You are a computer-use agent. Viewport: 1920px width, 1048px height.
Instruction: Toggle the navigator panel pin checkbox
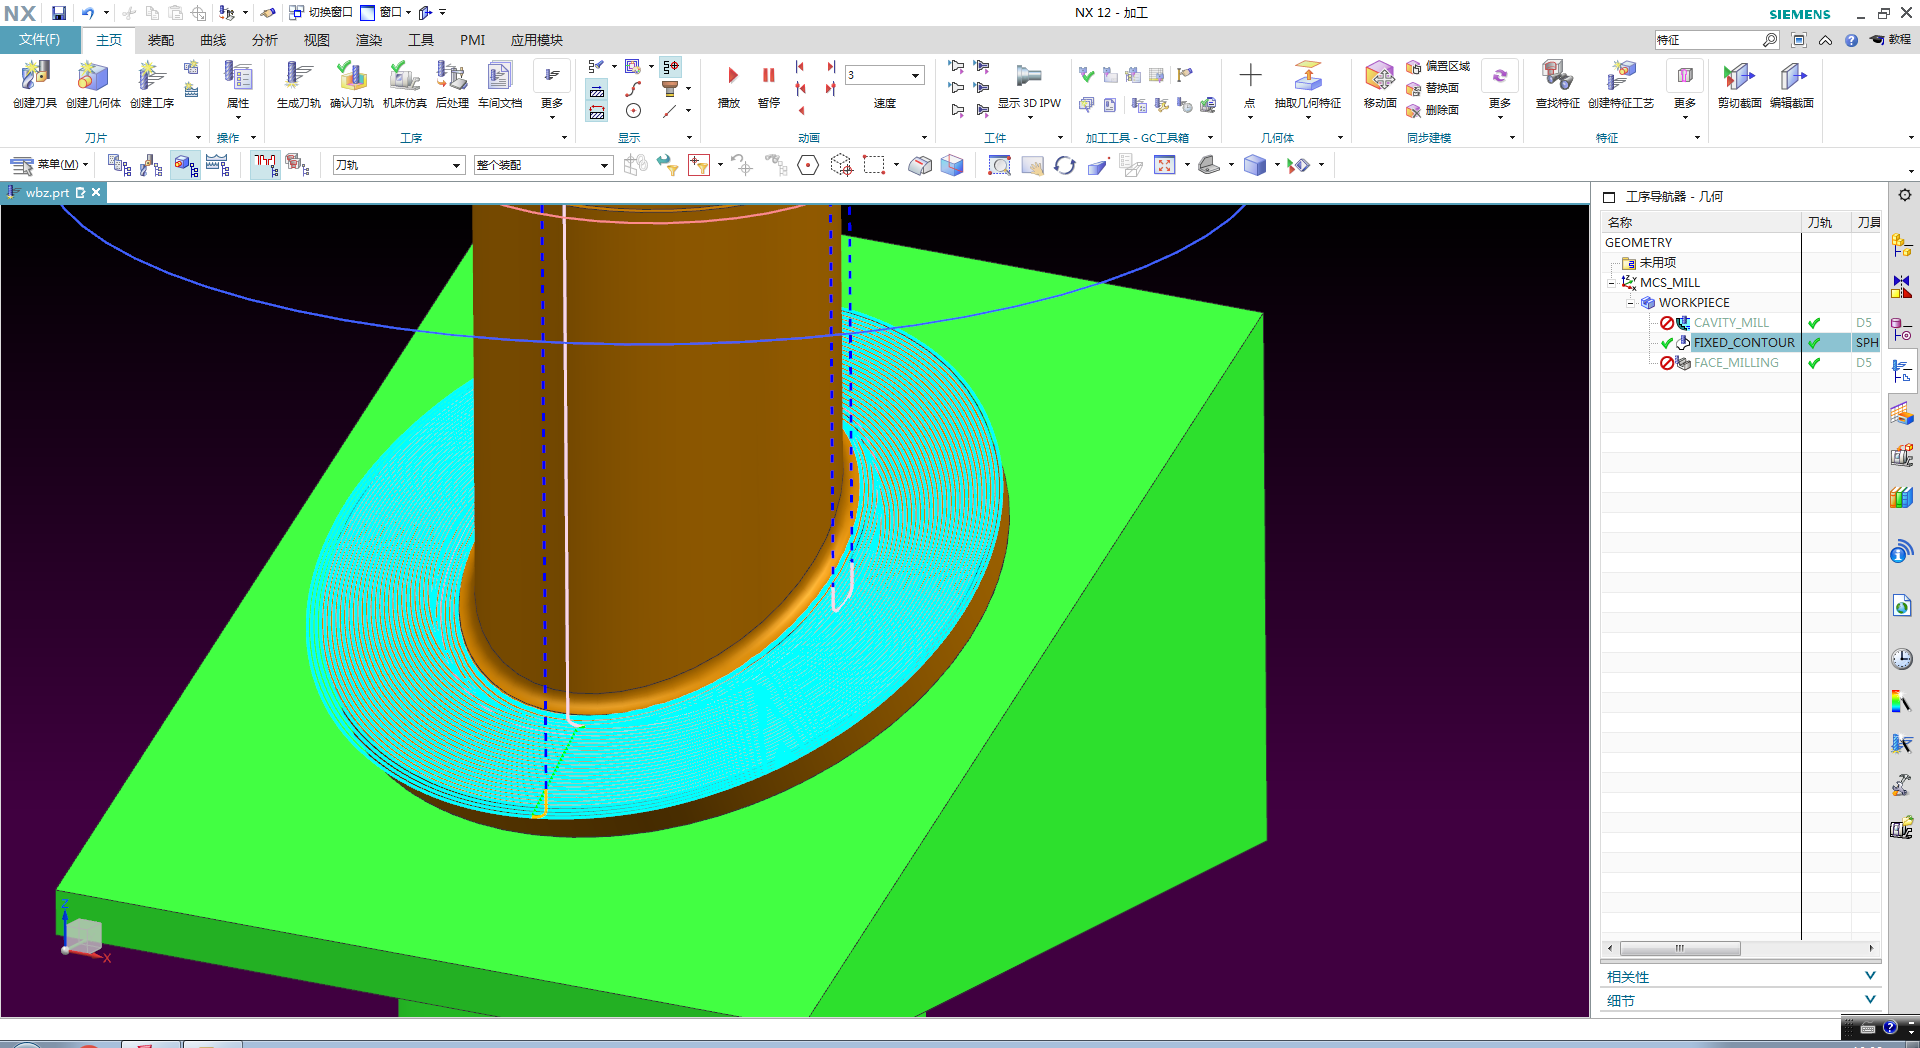[1609, 197]
